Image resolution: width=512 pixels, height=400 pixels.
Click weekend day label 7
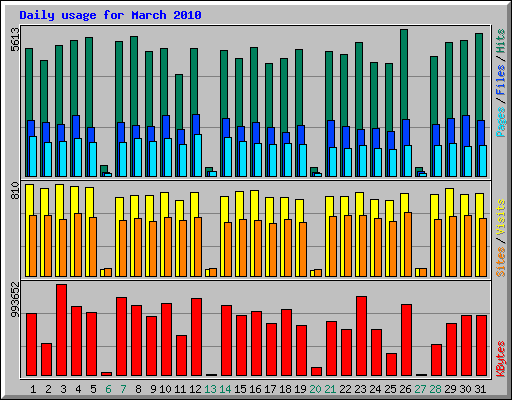(123, 389)
